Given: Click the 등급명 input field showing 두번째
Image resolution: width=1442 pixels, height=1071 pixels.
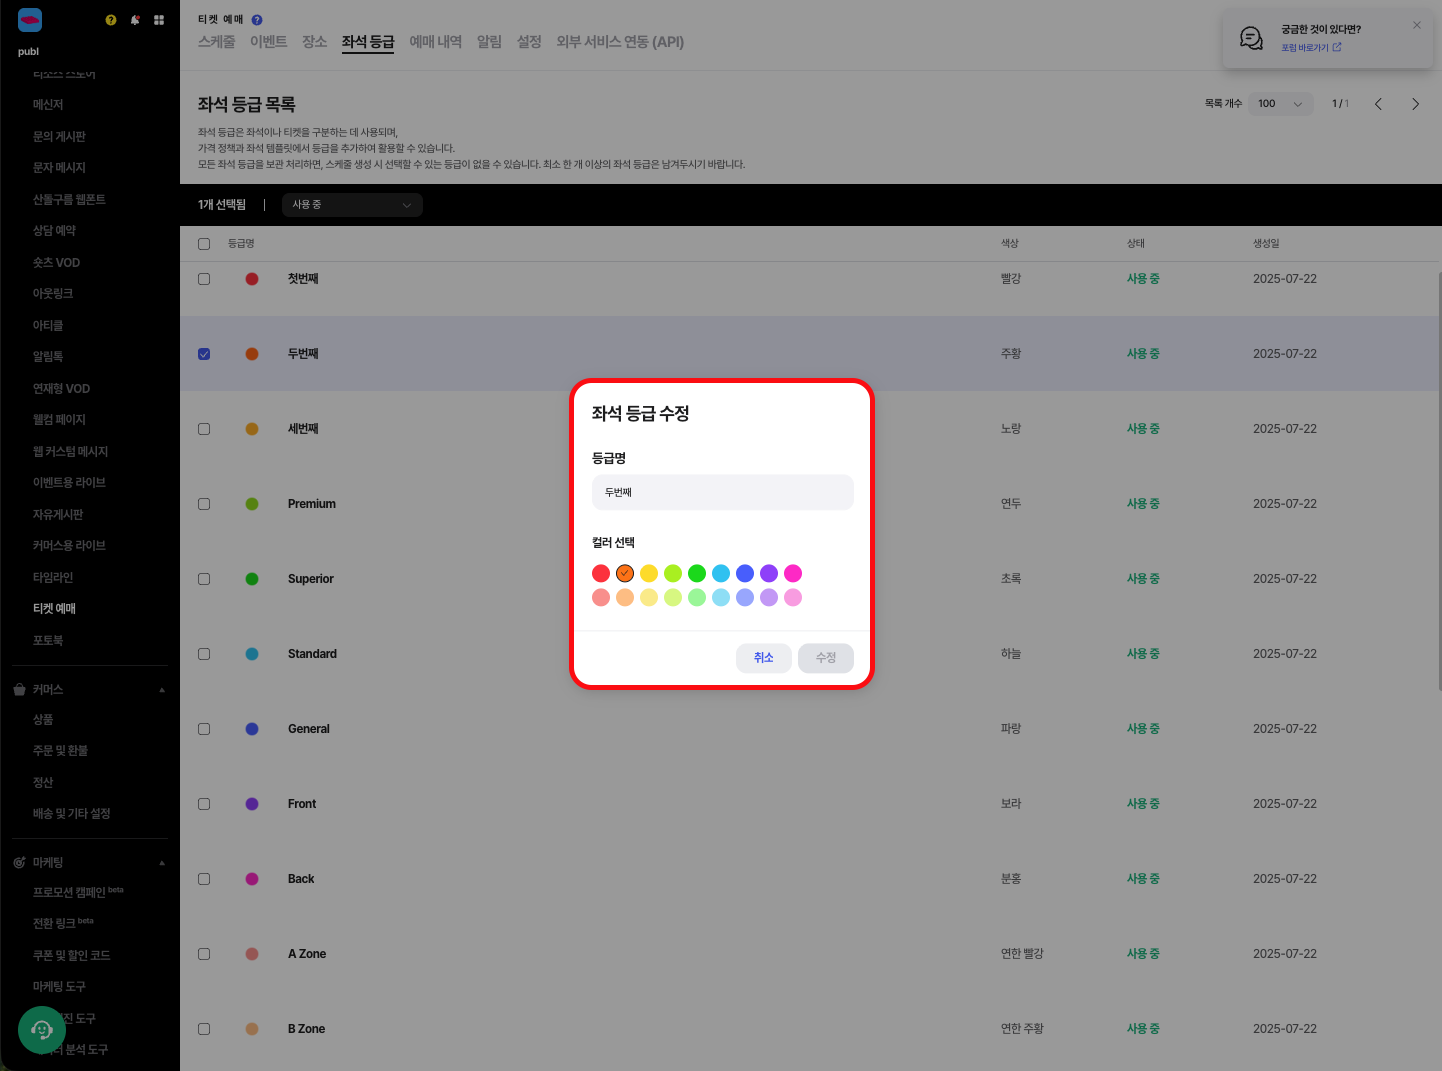Looking at the screenshot, I should [722, 492].
